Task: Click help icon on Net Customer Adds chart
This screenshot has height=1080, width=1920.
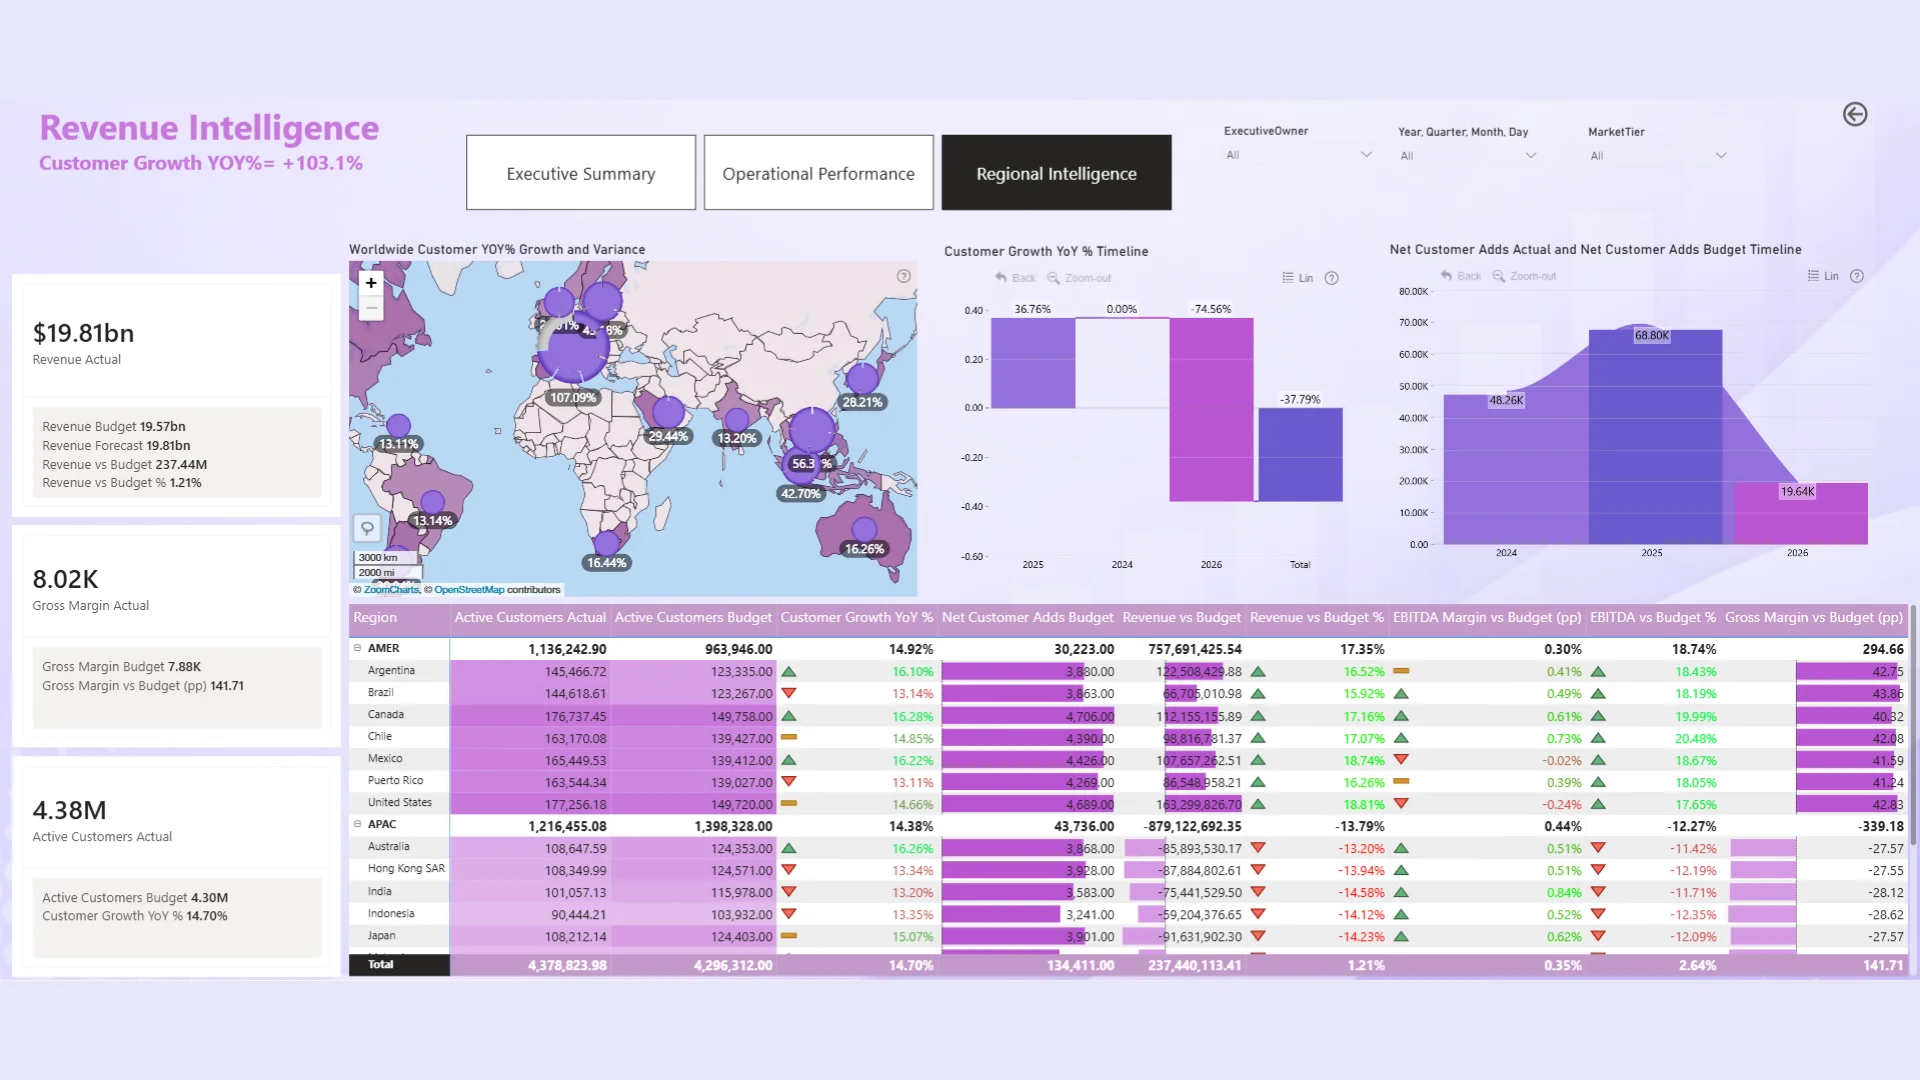Action: pyautogui.click(x=1856, y=276)
